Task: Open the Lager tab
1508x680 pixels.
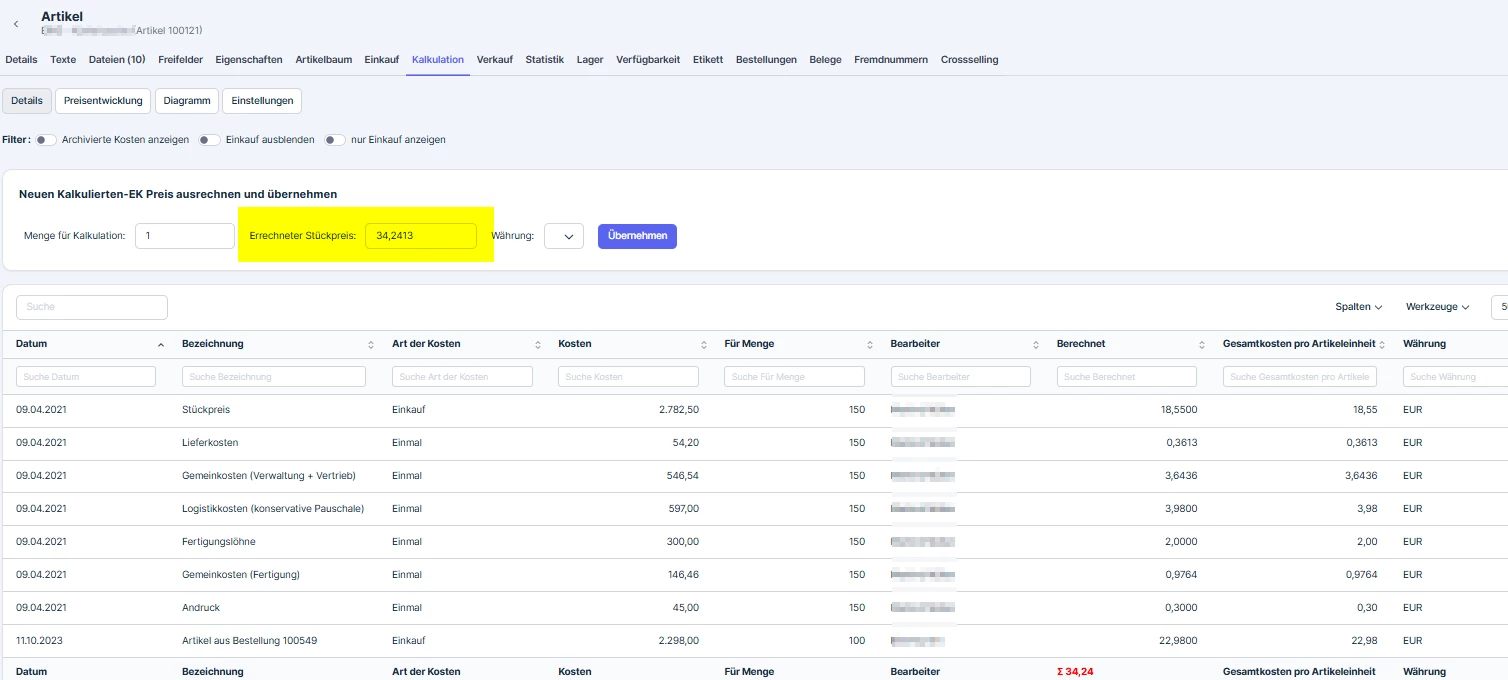Action: [x=590, y=60]
